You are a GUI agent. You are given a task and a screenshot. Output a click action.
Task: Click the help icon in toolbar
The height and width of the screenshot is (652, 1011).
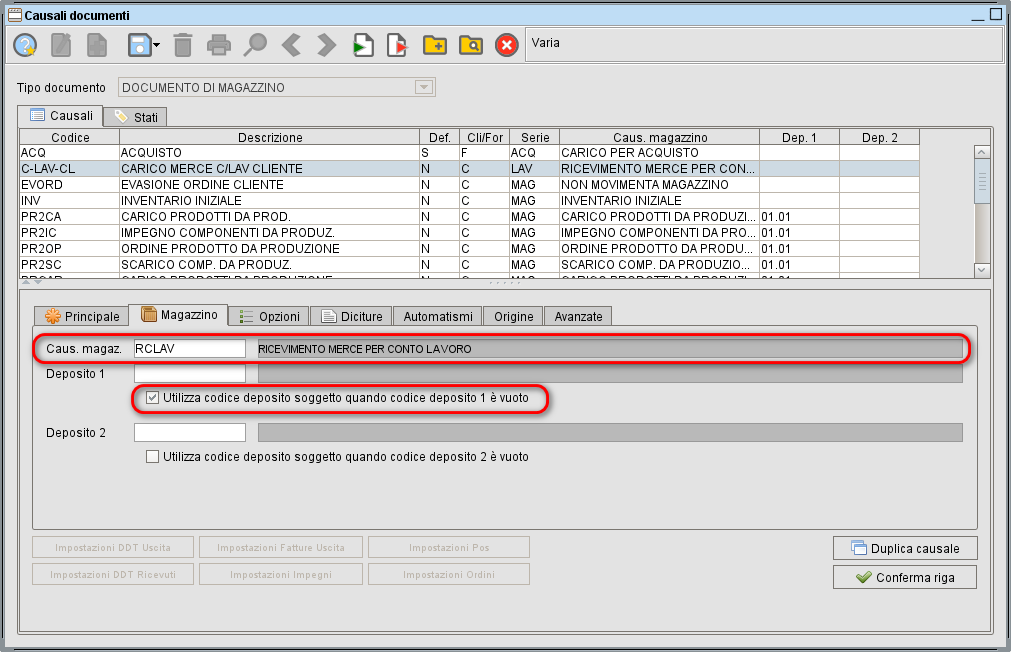pyautogui.click(x=25, y=45)
